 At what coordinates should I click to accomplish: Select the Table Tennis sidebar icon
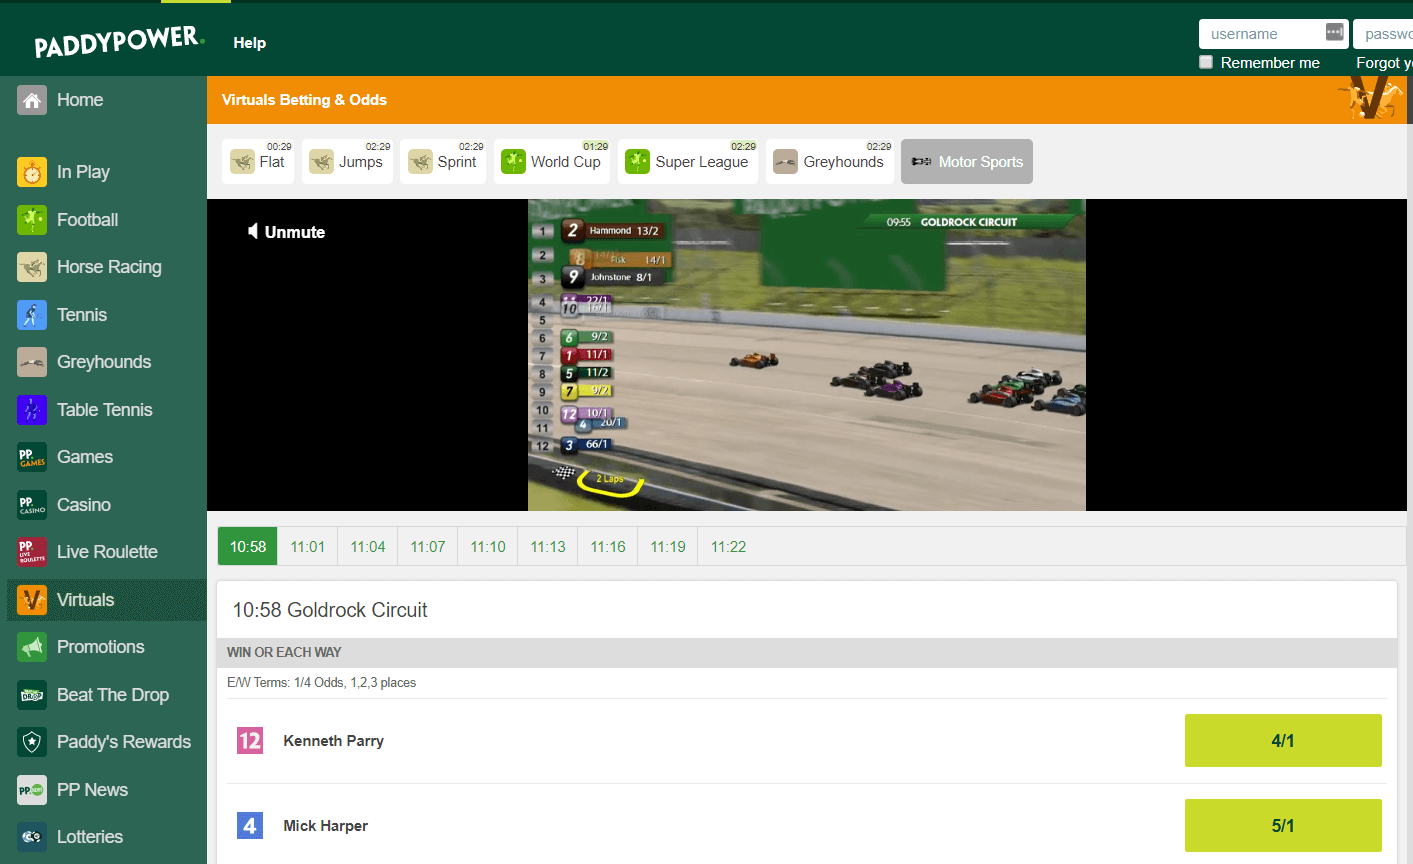coord(32,410)
